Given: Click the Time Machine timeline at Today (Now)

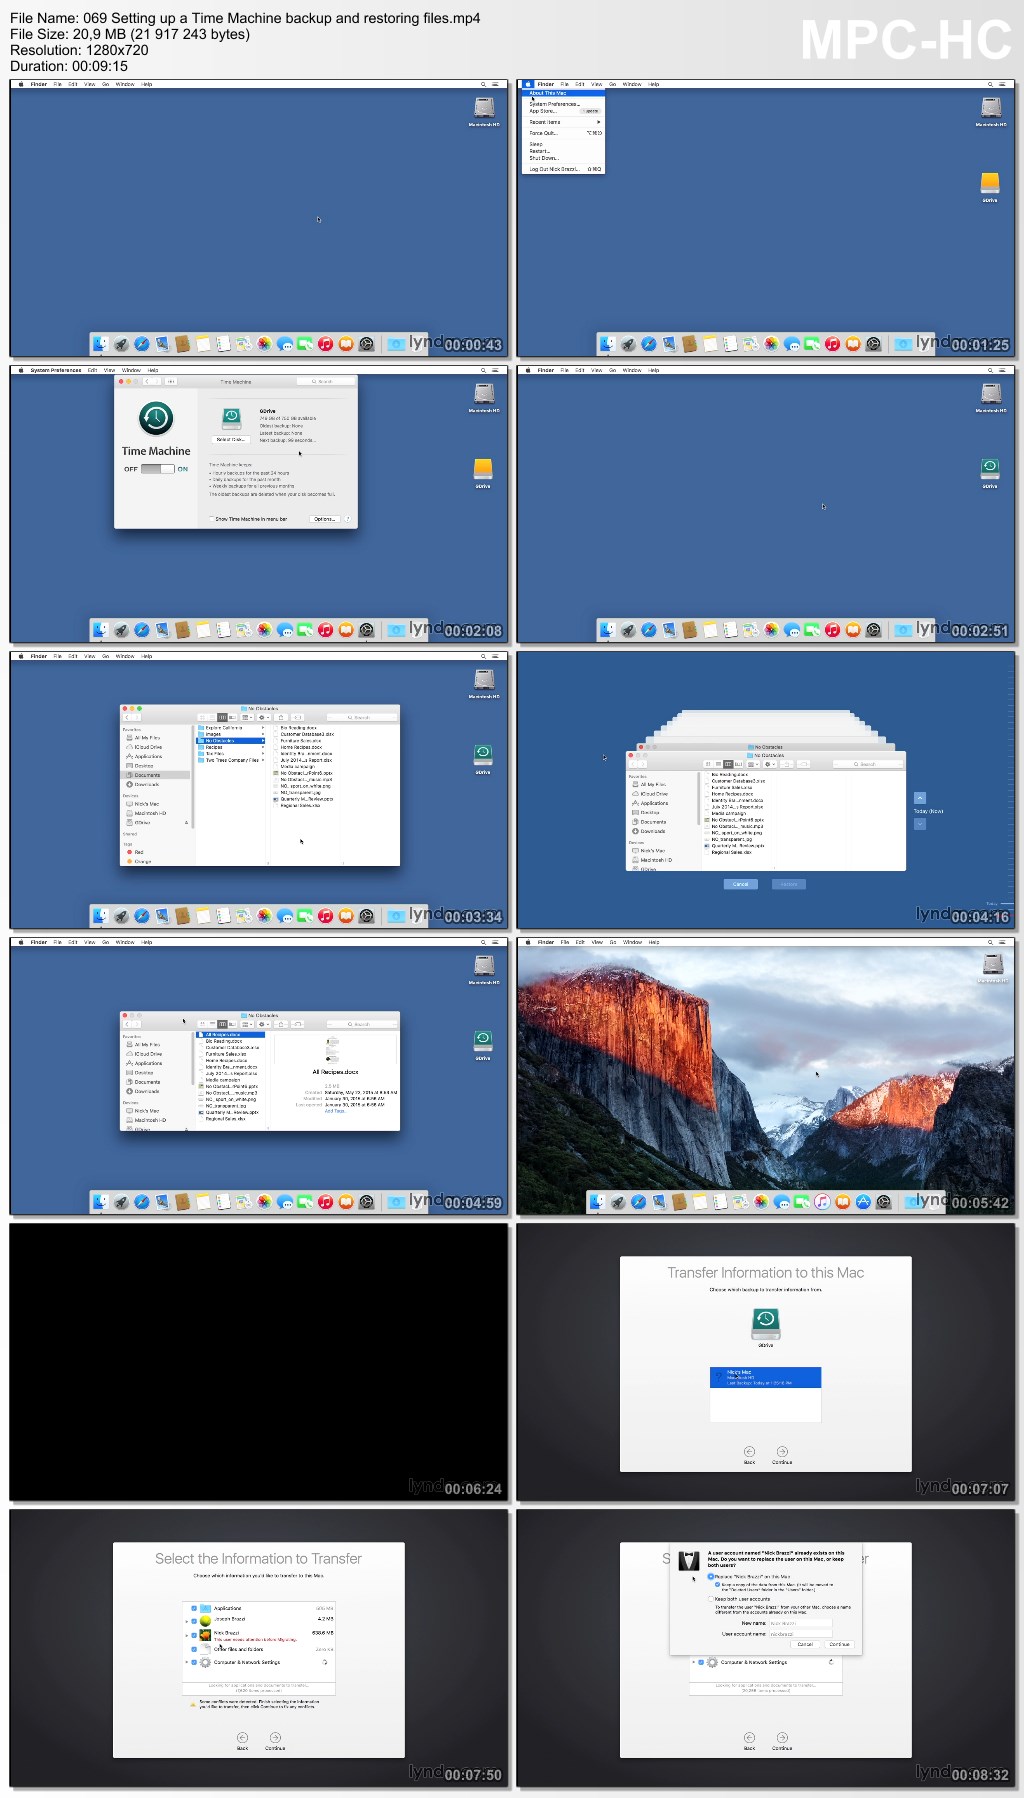Looking at the screenshot, I should click(928, 811).
